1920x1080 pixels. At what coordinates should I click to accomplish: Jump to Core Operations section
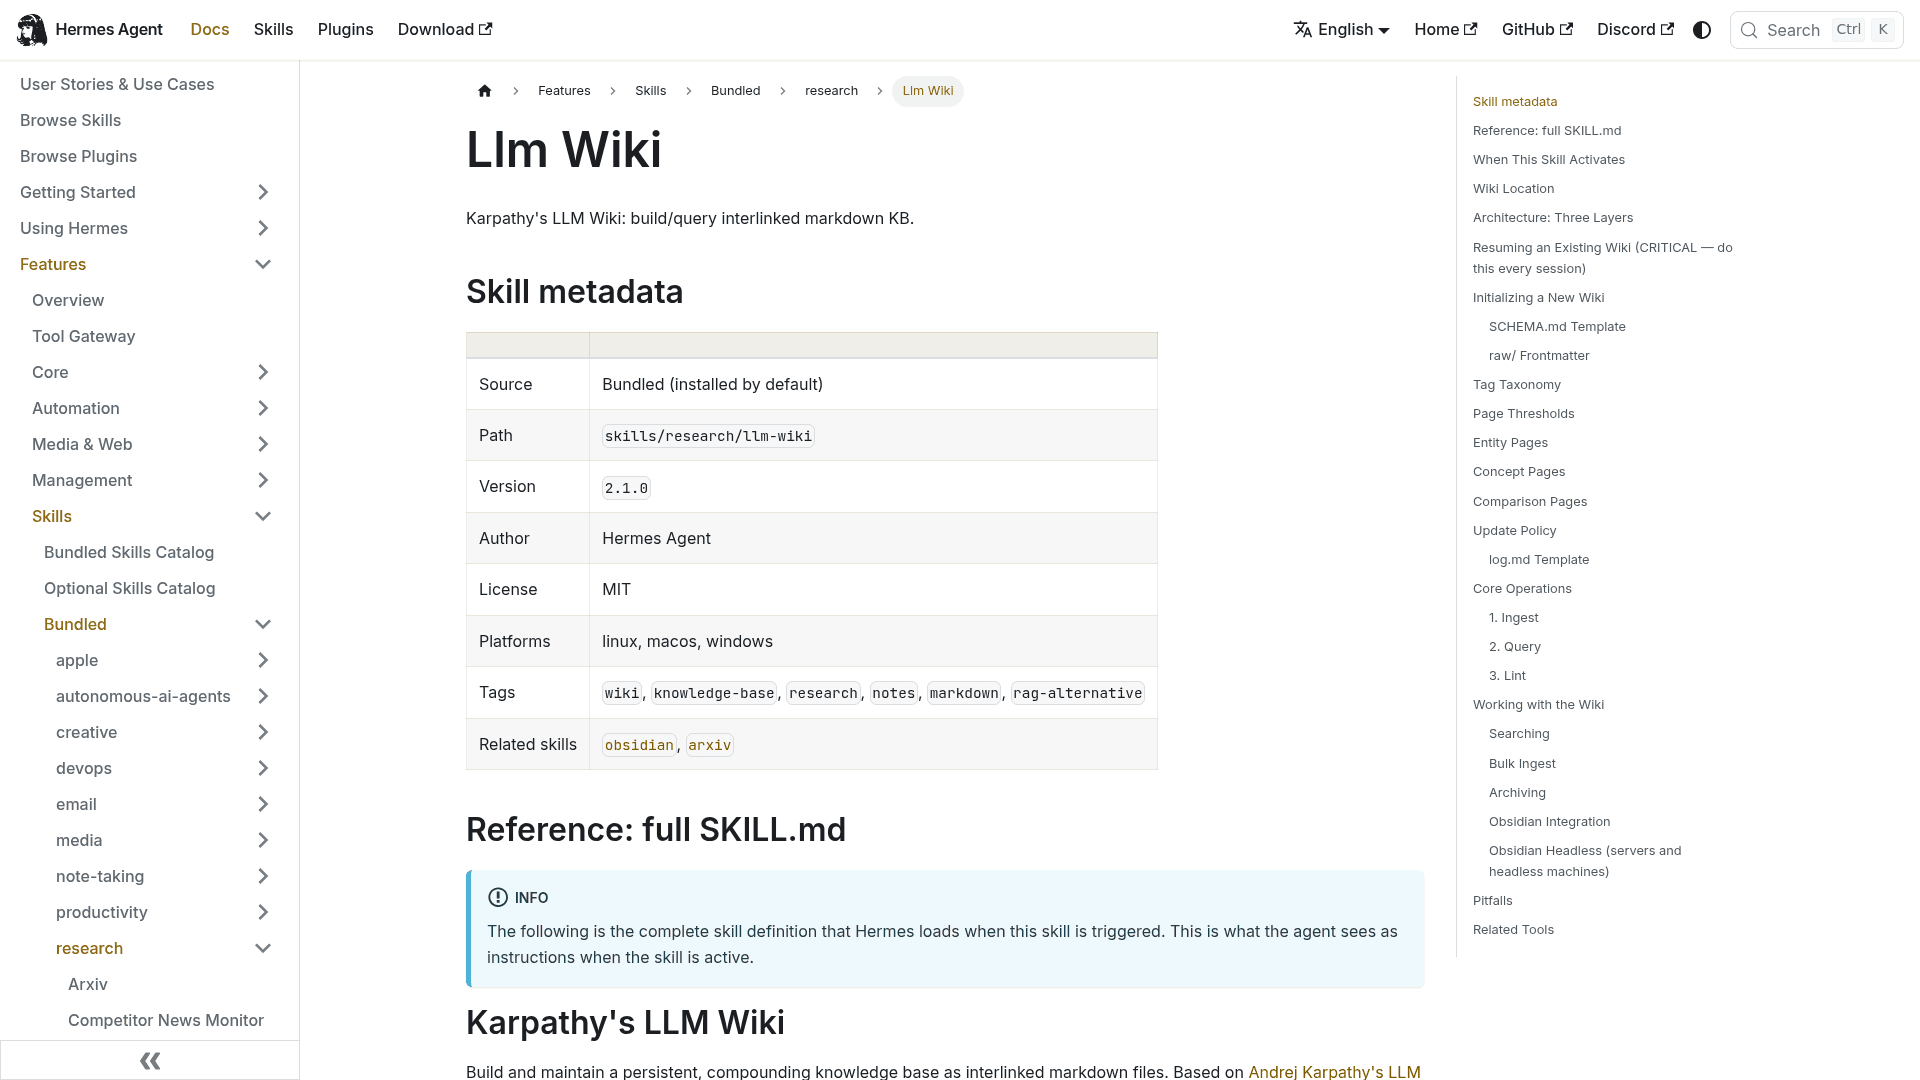point(1522,589)
